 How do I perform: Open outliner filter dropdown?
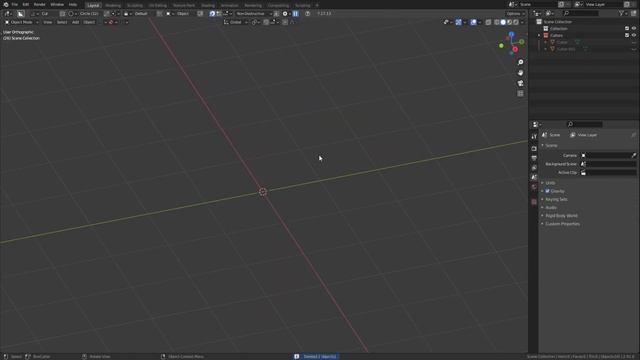click(x=623, y=13)
